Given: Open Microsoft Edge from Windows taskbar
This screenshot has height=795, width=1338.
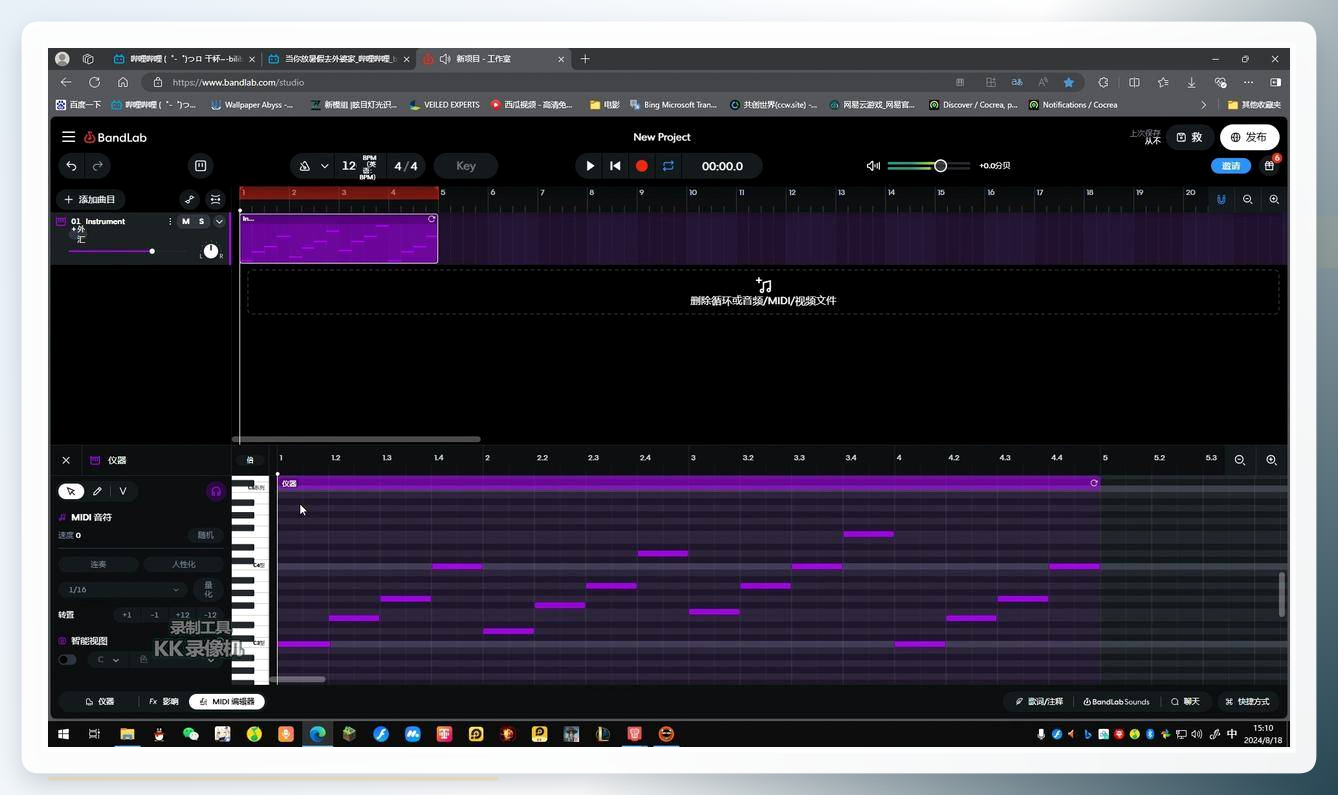Looking at the screenshot, I should [317, 734].
